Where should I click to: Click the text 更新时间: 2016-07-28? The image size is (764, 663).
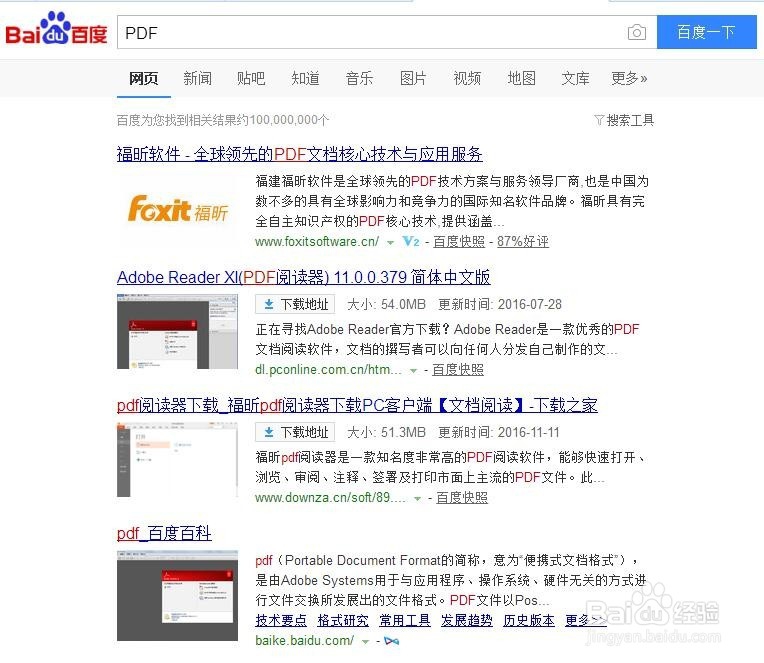[x=500, y=304]
